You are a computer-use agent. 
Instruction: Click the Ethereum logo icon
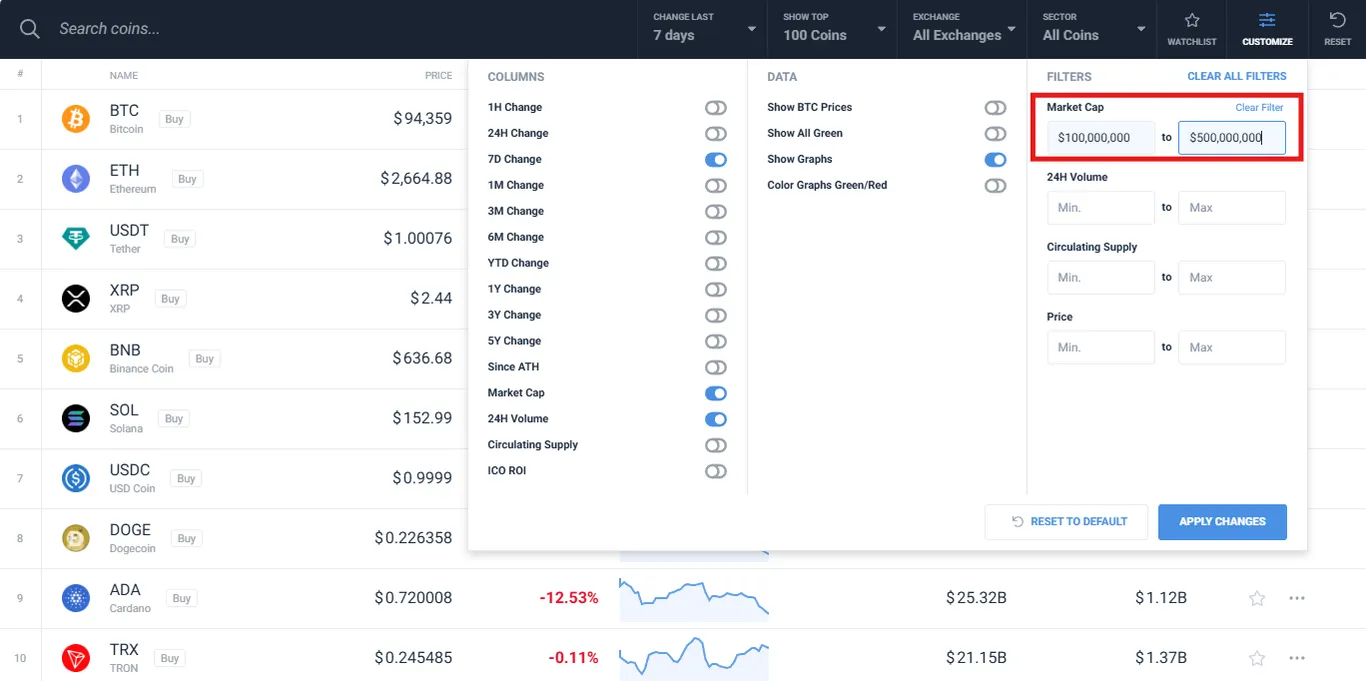pos(76,179)
